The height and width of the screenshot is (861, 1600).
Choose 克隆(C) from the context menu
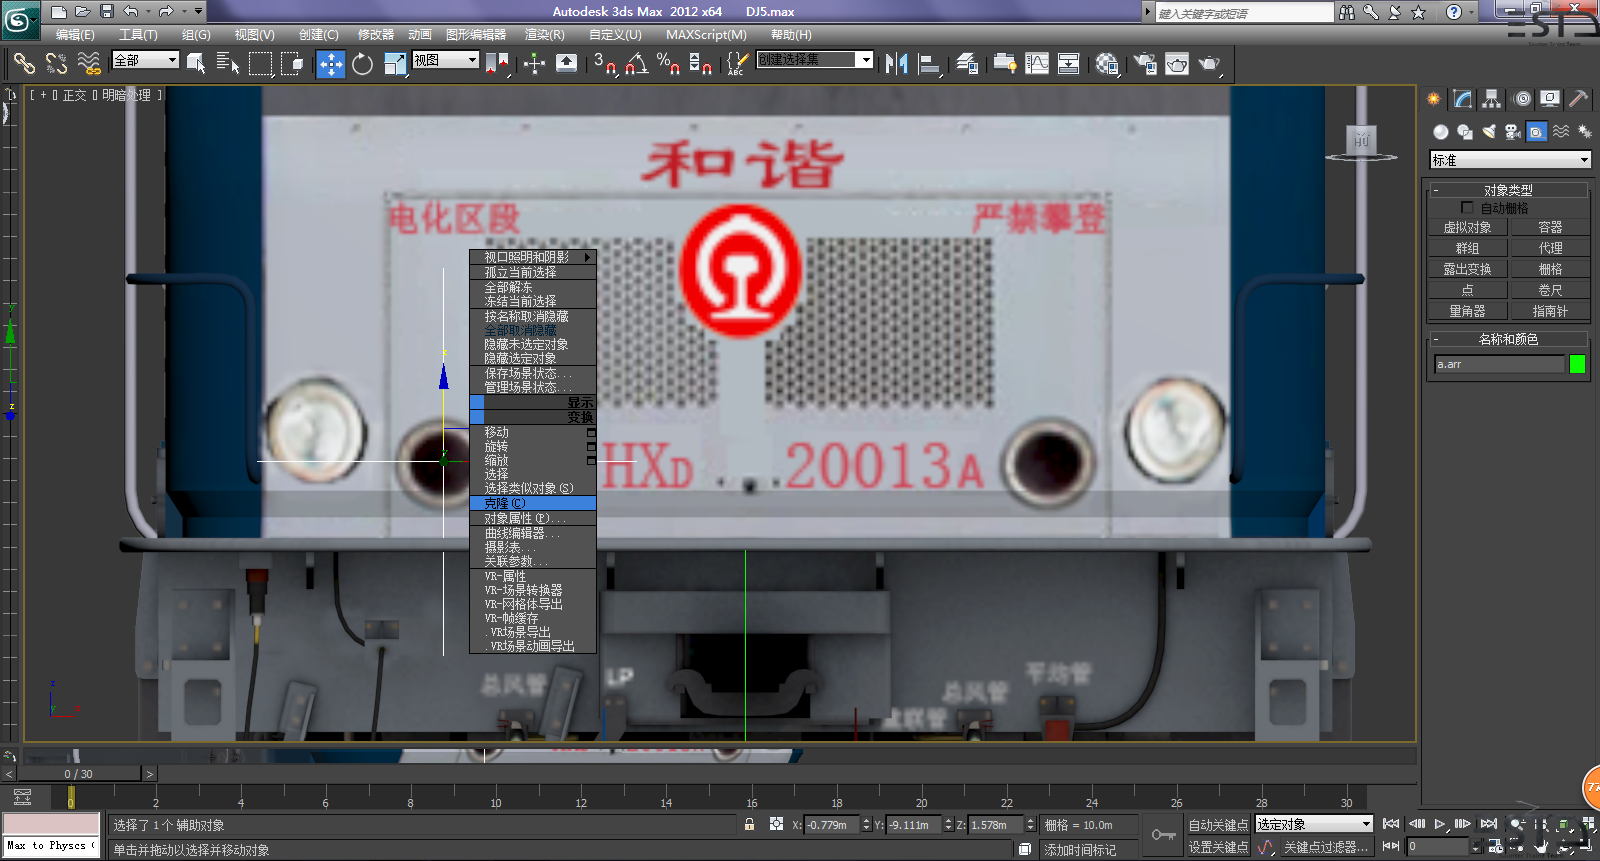click(533, 503)
